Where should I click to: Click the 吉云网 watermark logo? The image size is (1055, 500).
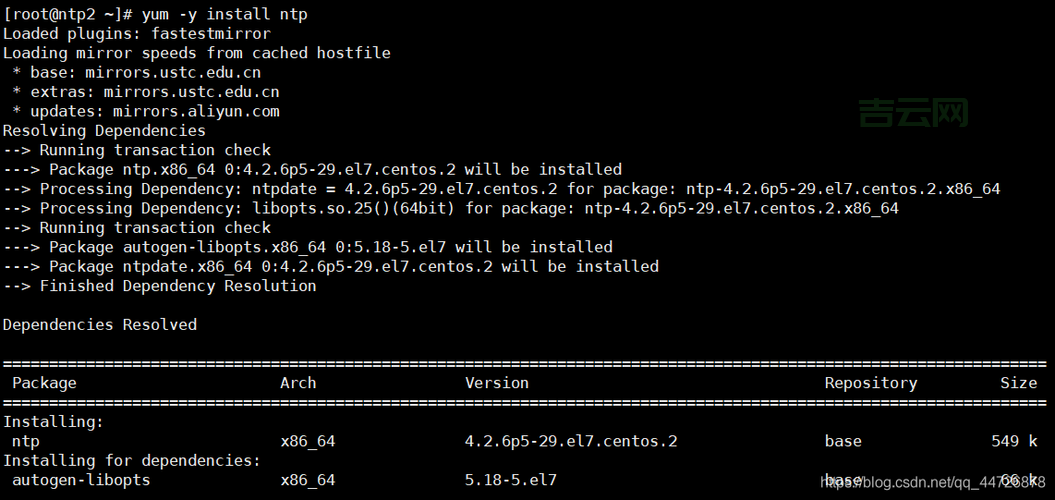point(914,113)
